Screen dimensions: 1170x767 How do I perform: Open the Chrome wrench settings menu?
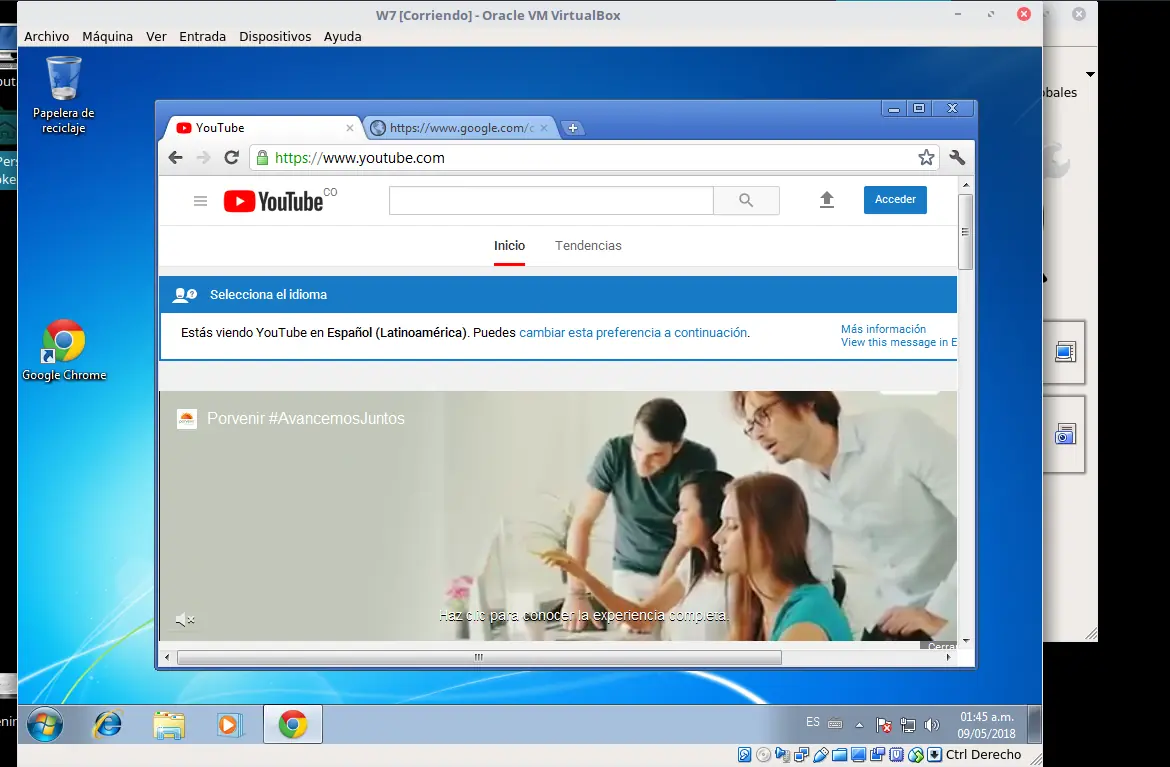coord(957,157)
